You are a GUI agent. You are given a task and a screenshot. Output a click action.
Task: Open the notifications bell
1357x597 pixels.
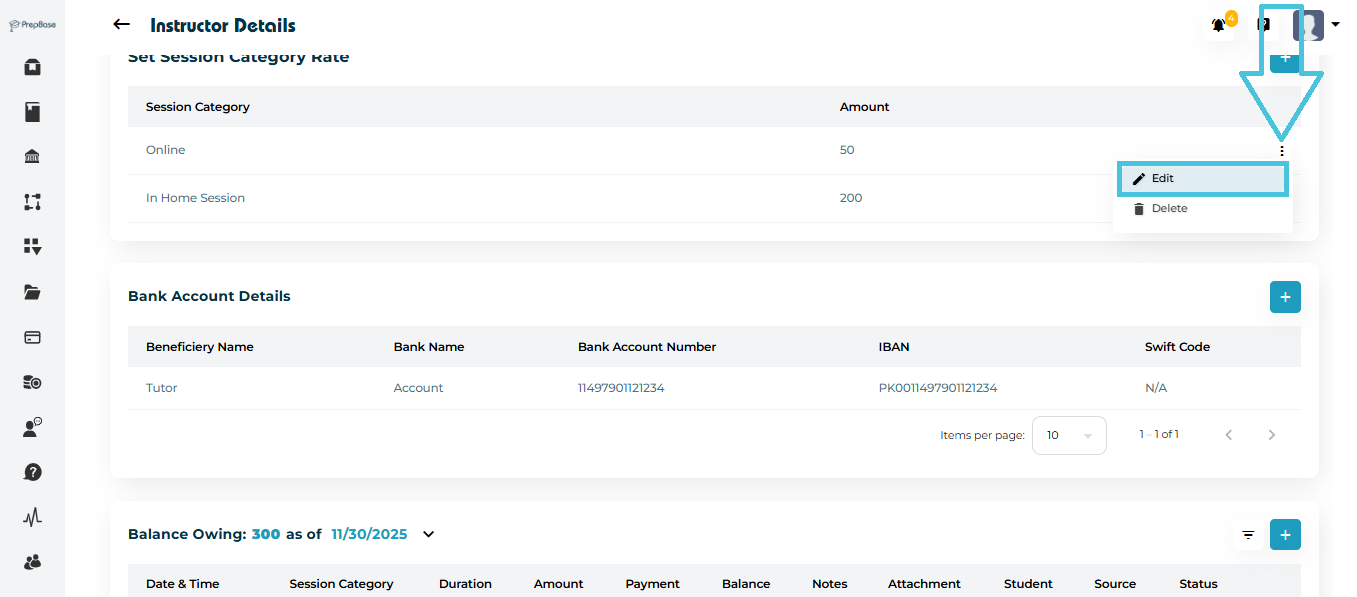coord(1219,25)
